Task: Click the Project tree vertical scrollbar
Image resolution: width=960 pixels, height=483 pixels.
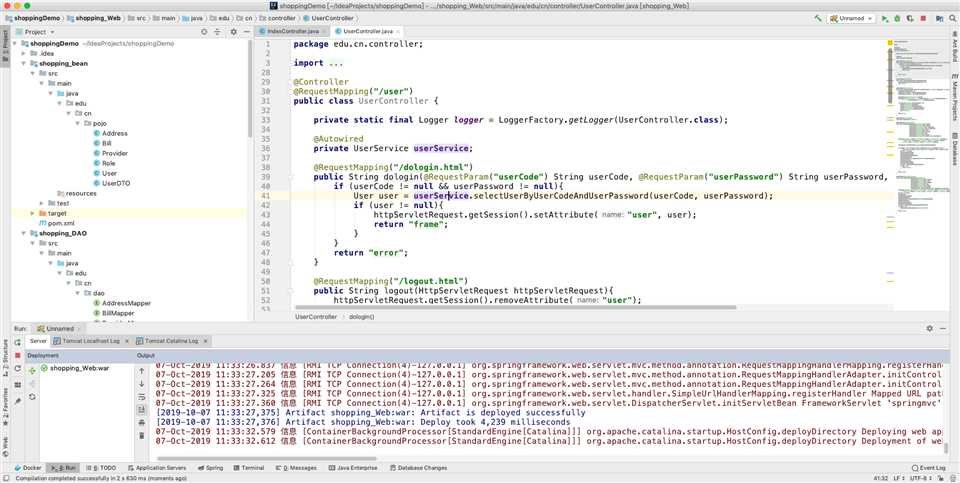Action: 250,90
